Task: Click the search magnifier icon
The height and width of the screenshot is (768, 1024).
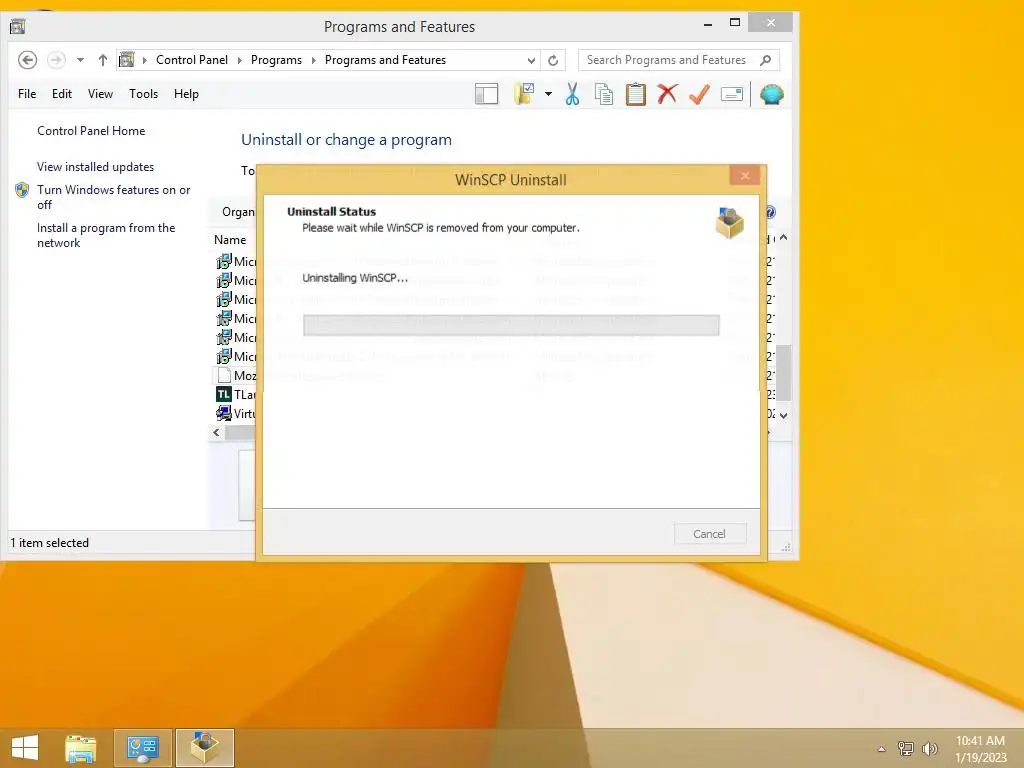Action: (766, 60)
